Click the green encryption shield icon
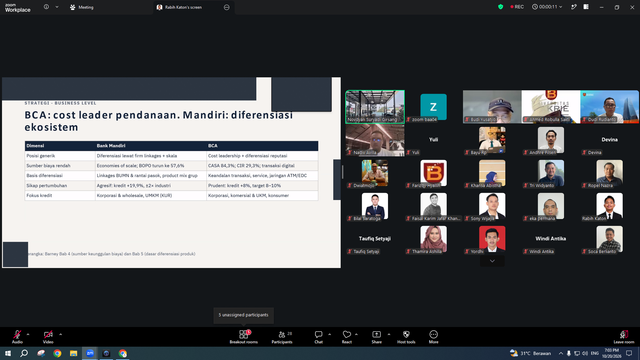Screen dimensions: 640x360 pos(500,7)
